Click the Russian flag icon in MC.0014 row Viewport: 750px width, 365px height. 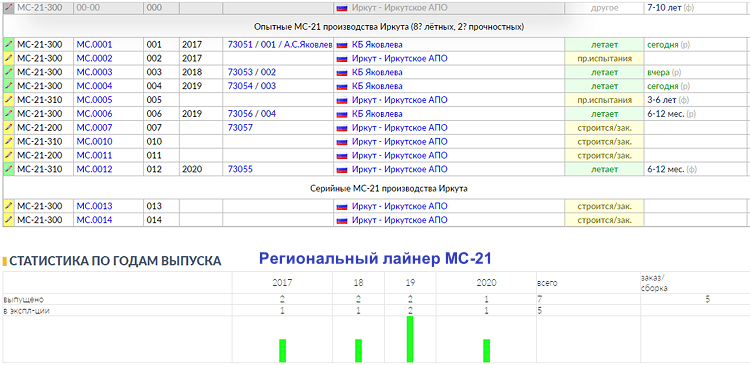tap(342, 221)
